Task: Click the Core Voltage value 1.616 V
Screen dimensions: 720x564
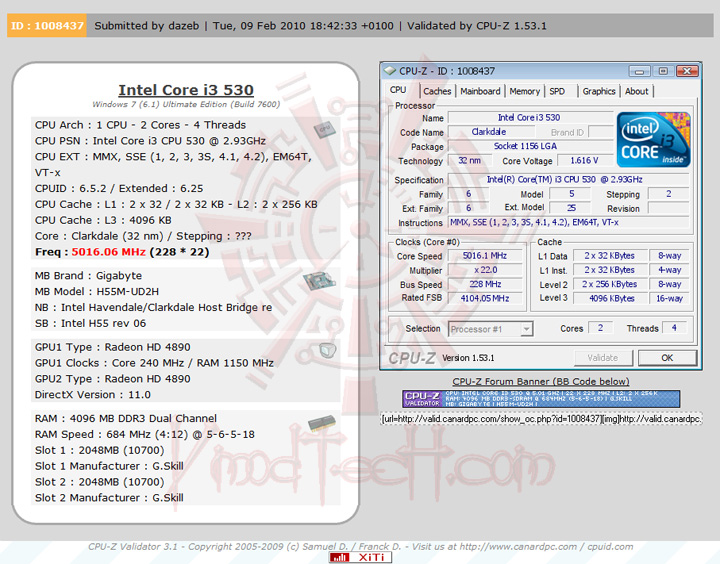Action: pyautogui.click(x=585, y=160)
